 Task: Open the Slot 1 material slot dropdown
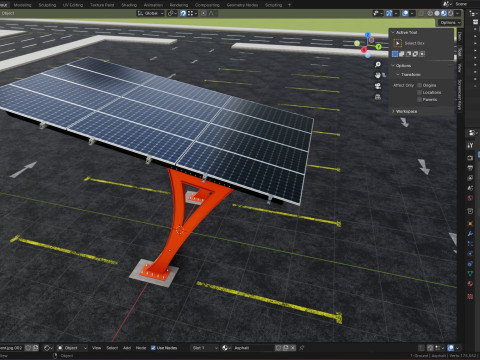[x=205, y=348]
